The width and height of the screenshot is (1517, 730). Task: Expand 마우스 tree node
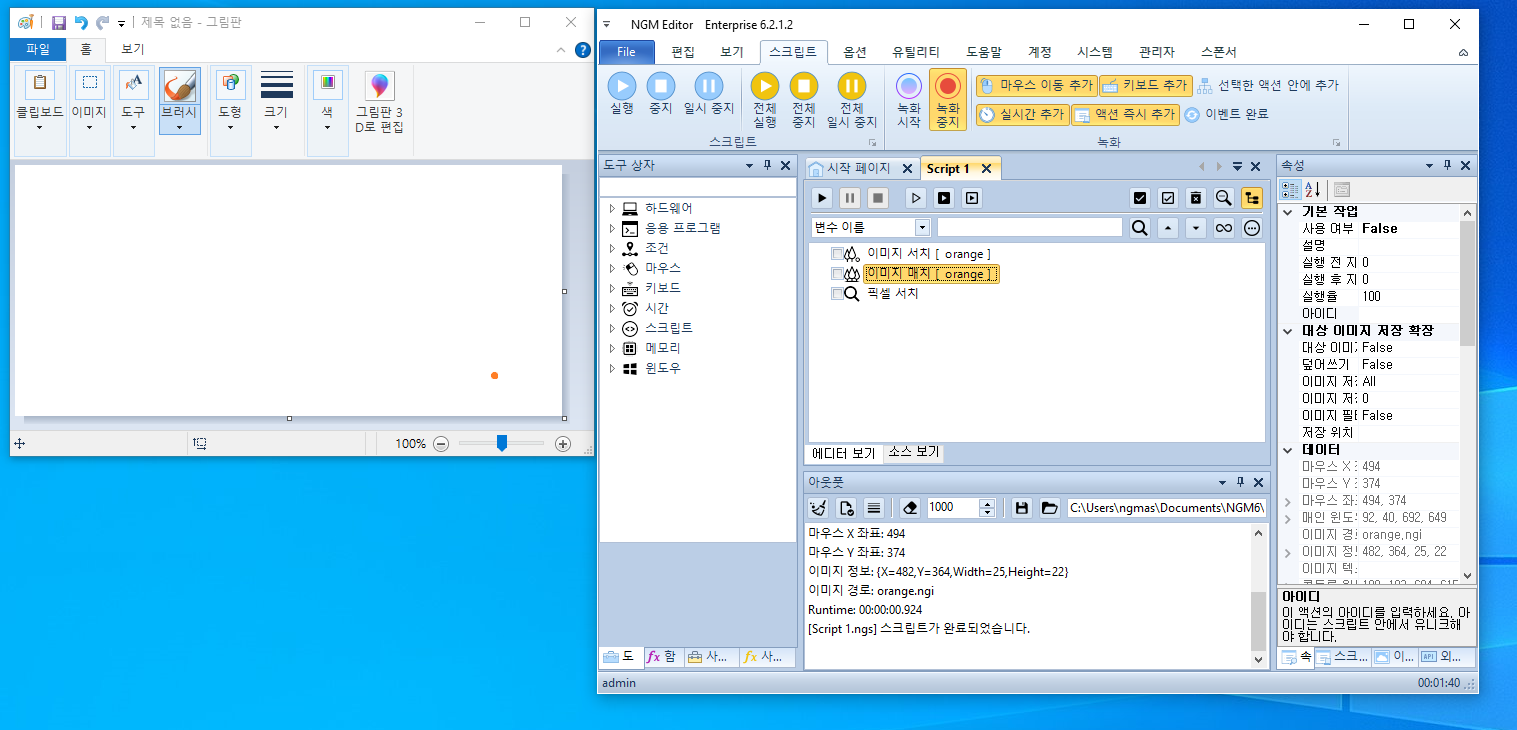tap(612, 268)
